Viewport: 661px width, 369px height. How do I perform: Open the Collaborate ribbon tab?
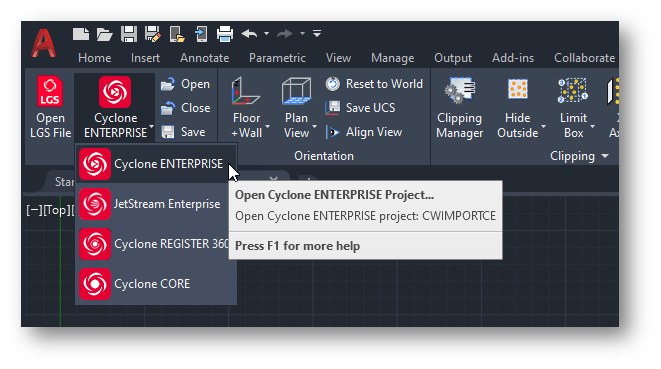(584, 58)
